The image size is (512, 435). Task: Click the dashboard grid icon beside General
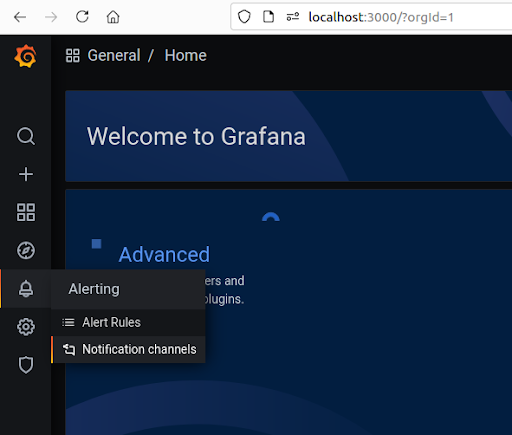coord(73,55)
